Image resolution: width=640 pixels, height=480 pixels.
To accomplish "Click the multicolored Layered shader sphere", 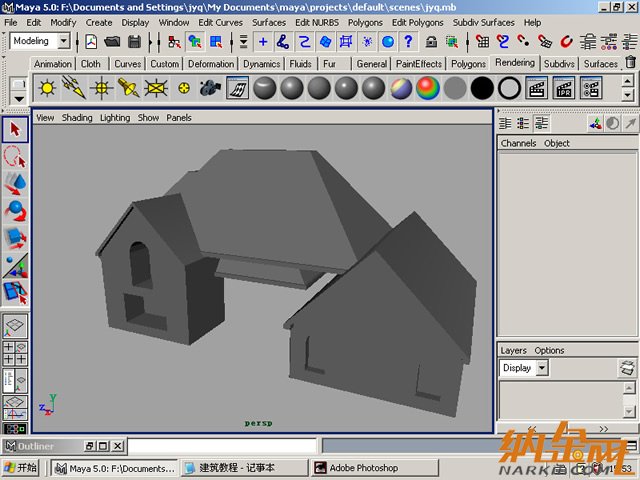I will [x=401, y=88].
